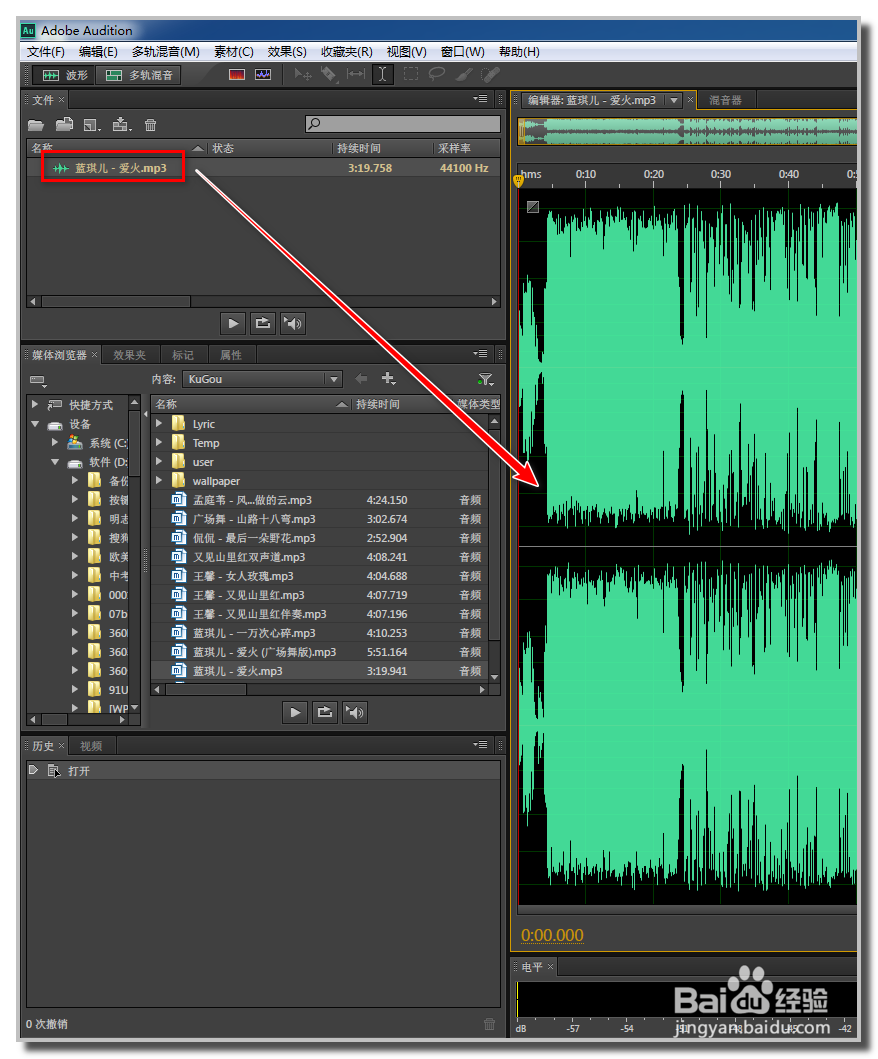The height and width of the screenshot is (1059, 878).
Task: Switch to the 标记 tab
Action: pos(182,355)
